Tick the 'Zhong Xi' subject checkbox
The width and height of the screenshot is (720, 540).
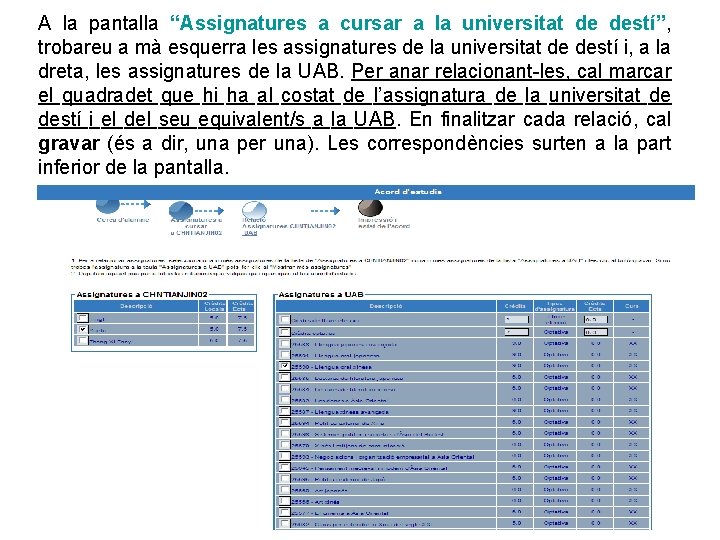82,341
